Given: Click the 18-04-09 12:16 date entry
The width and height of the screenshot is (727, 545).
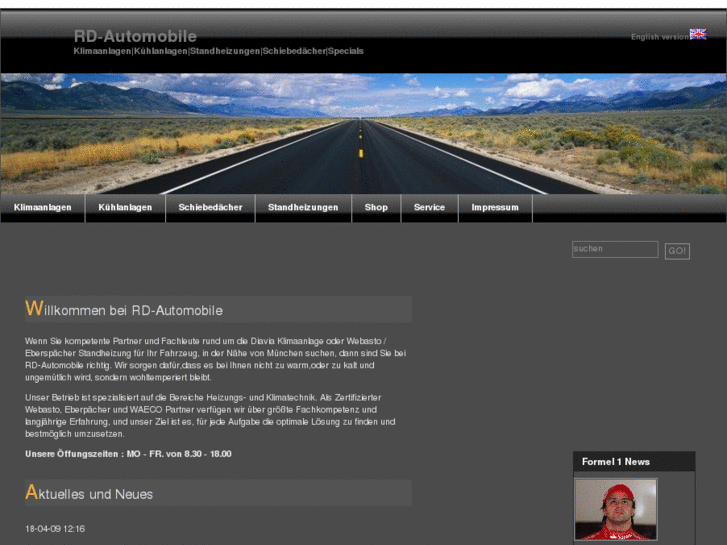Looking at the screenshot, I should 55,529.
